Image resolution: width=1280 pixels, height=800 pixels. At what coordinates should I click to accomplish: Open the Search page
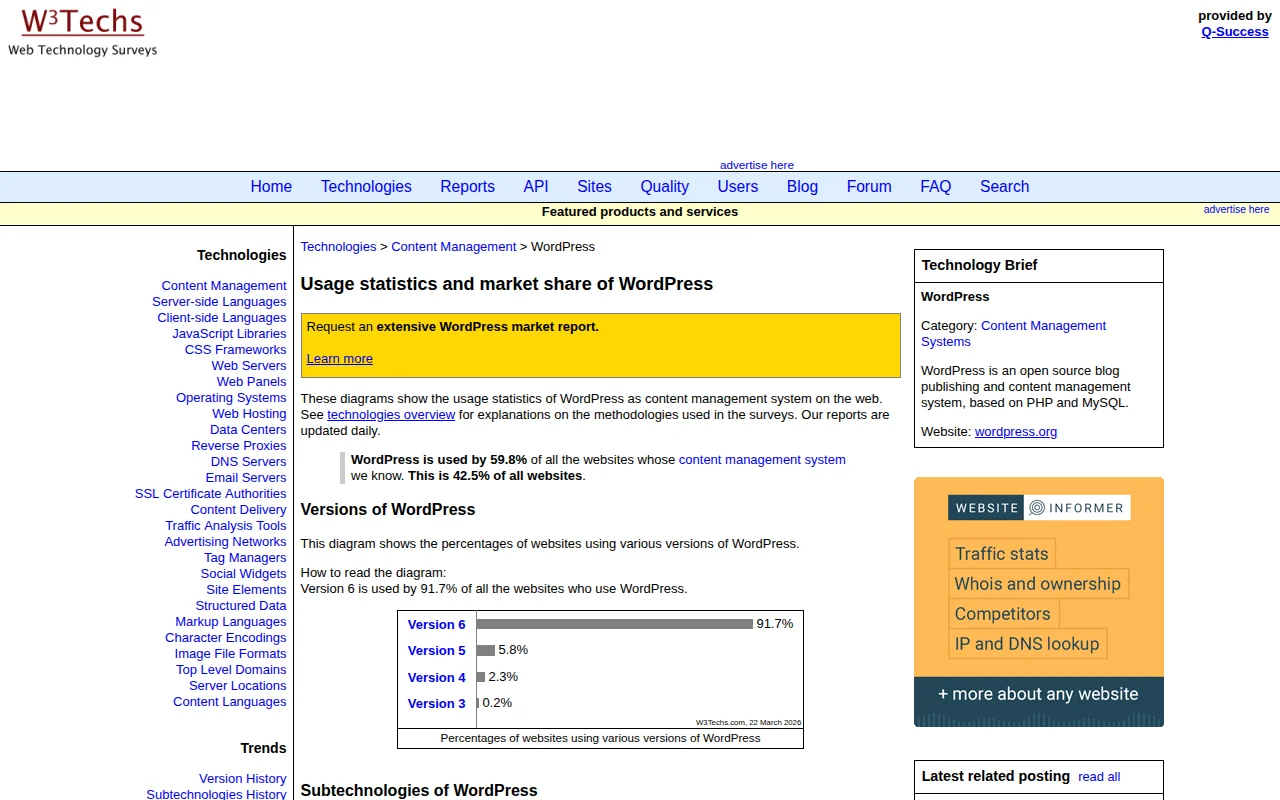pyautogui.click(x=1004, y=187)
